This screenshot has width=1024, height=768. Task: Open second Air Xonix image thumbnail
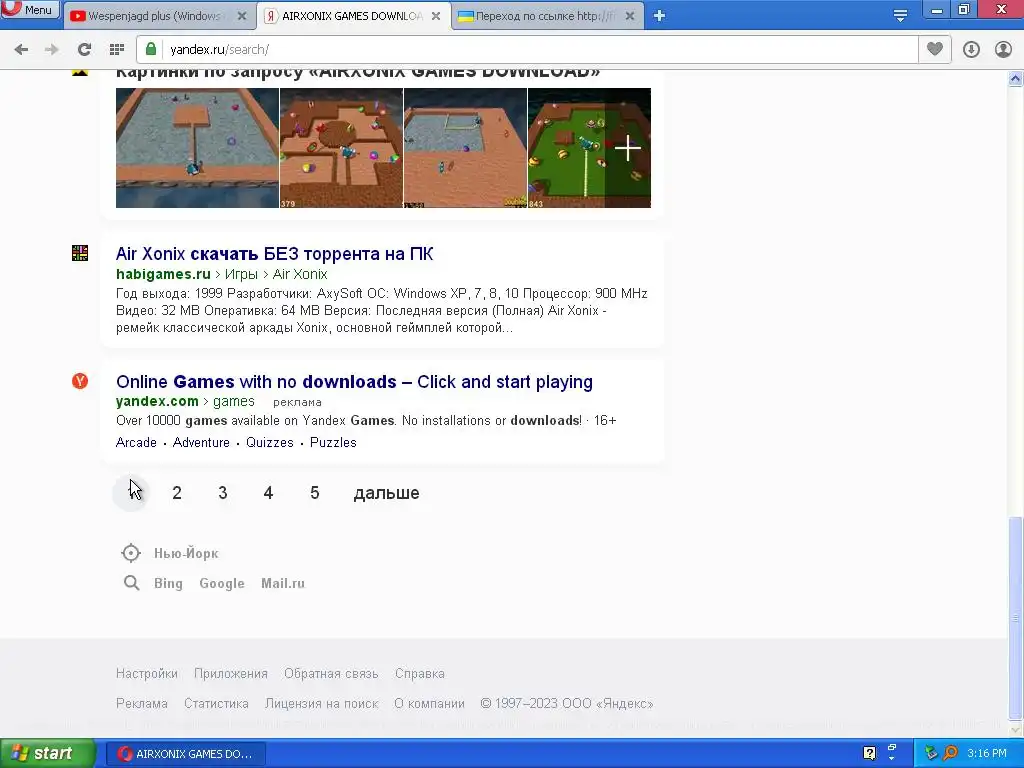point(341,148)
